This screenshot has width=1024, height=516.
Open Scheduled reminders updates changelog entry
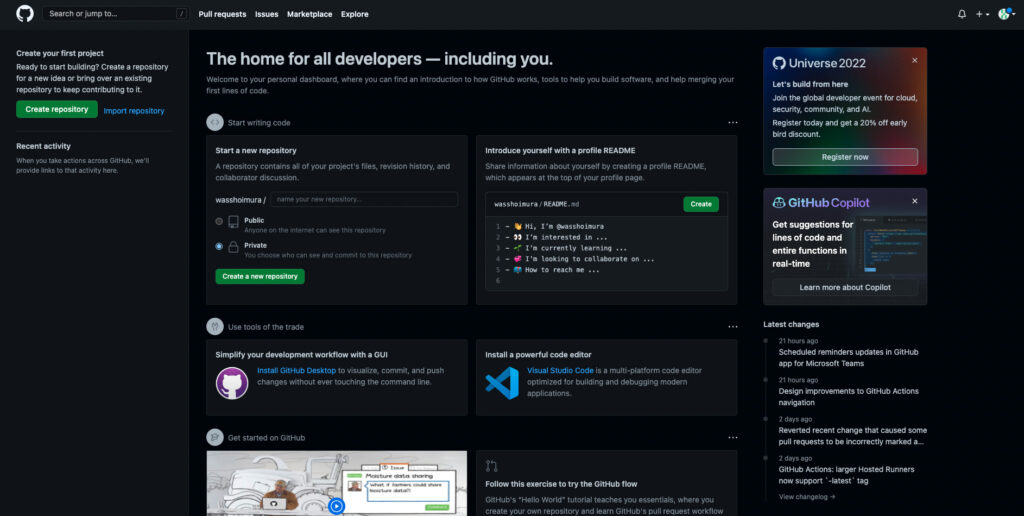tap(848, 357)
